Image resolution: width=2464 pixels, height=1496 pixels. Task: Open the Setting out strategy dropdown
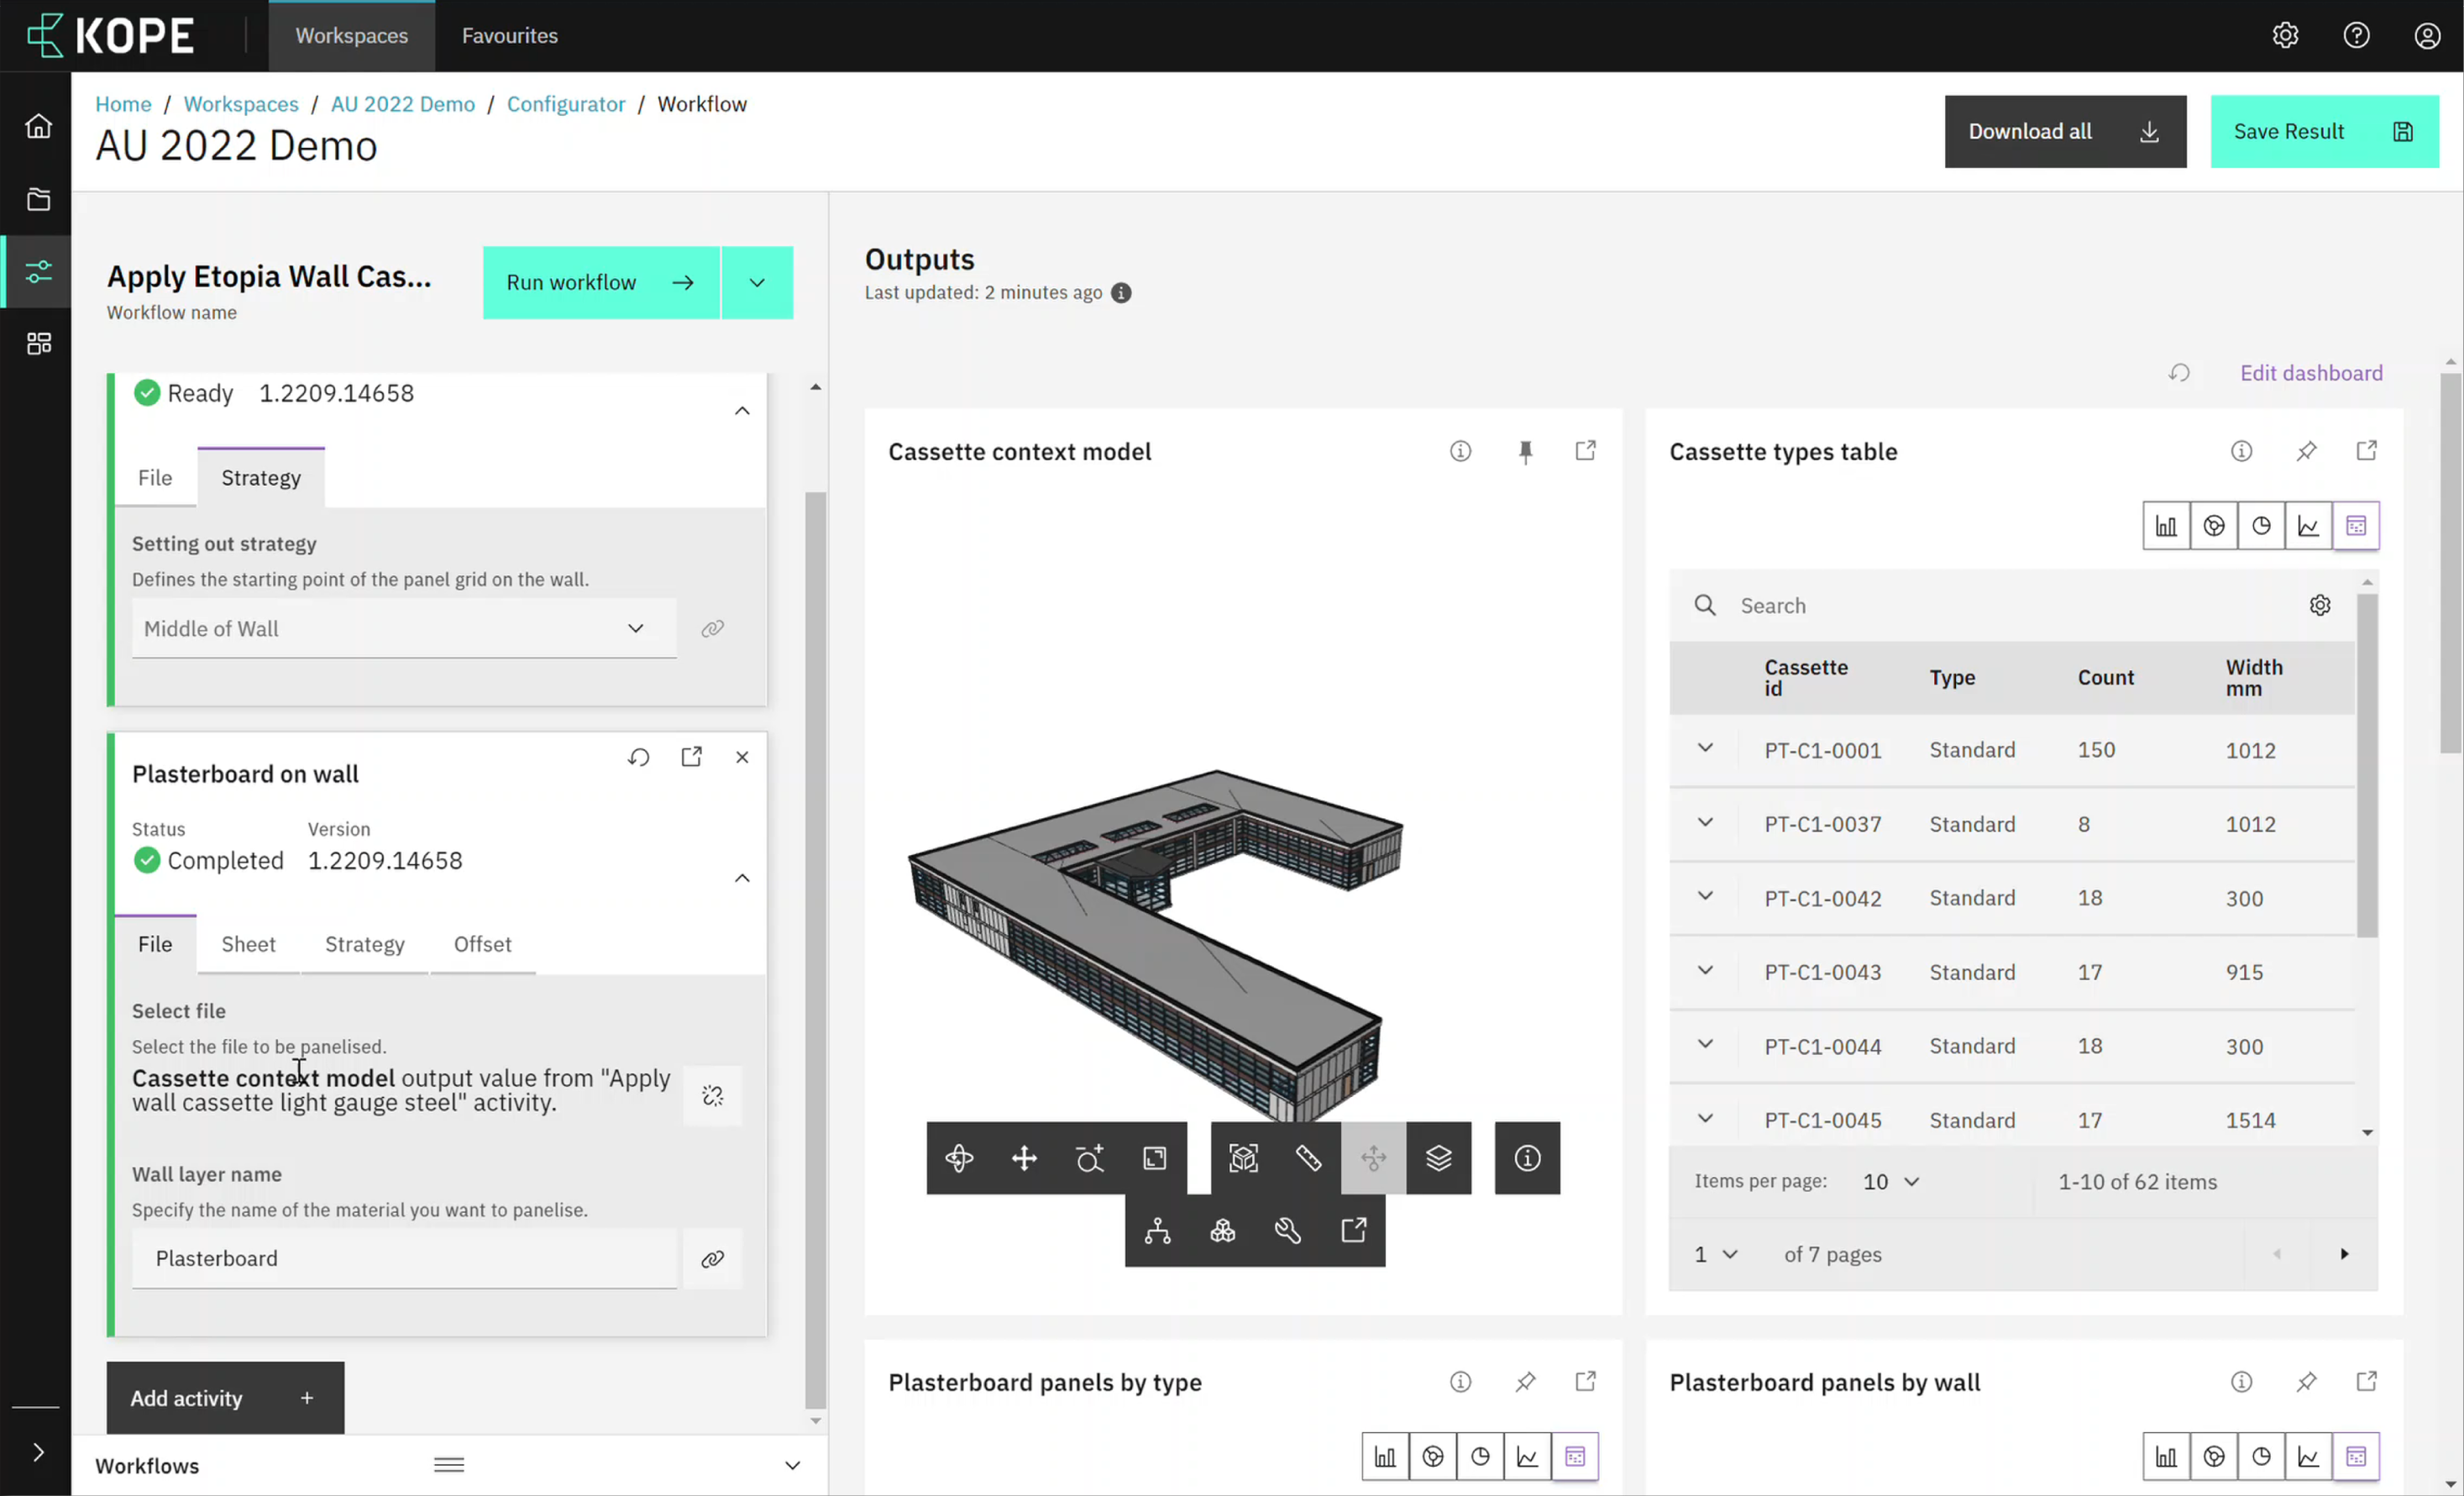404,628
